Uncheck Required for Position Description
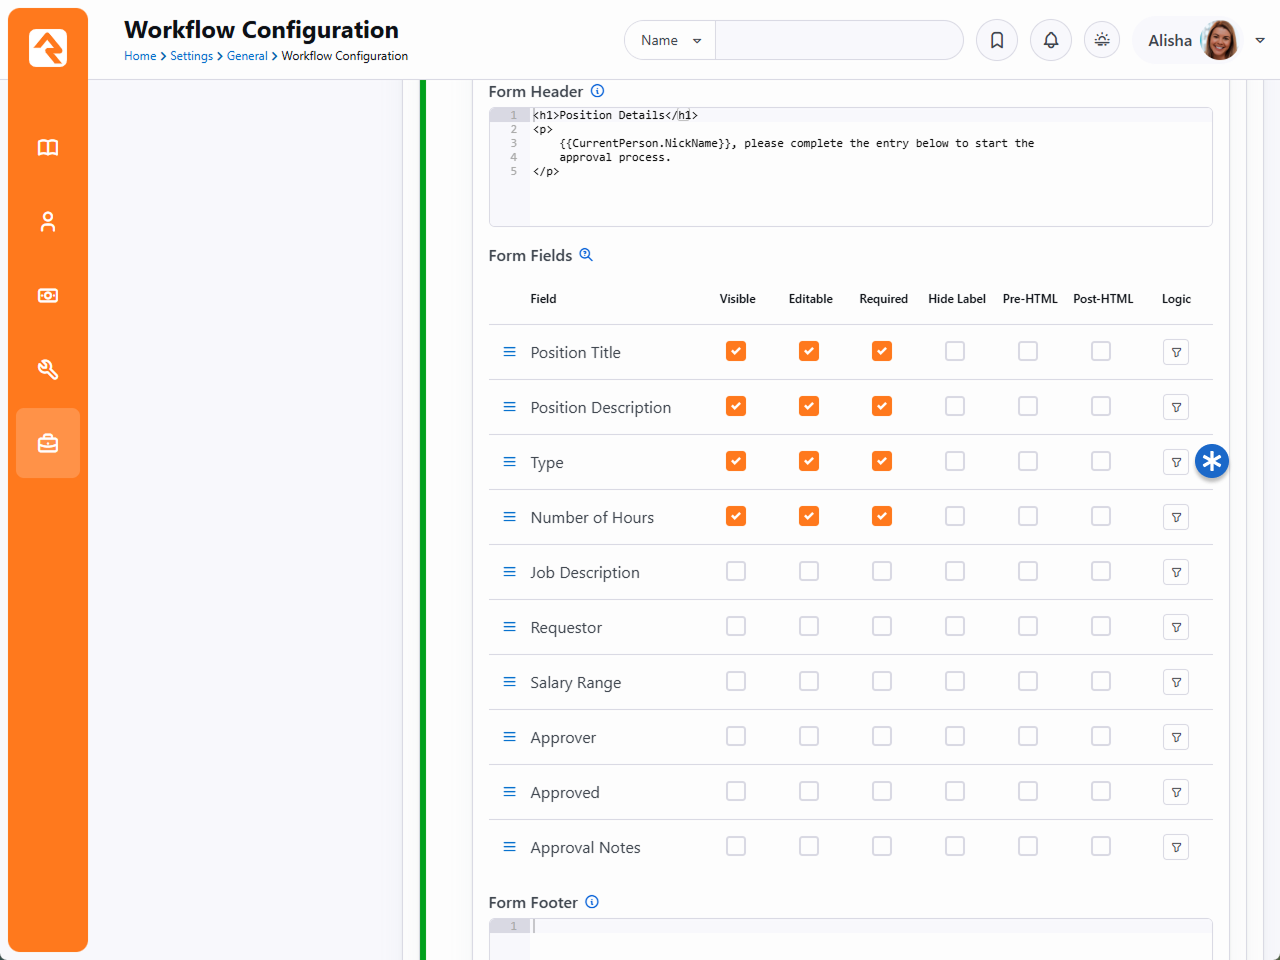 (x=882, y=407)
